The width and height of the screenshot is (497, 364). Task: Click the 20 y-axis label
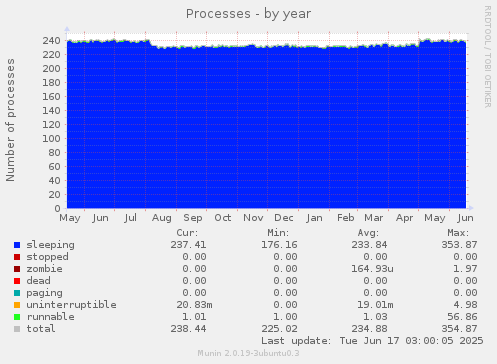coord(55,195)
